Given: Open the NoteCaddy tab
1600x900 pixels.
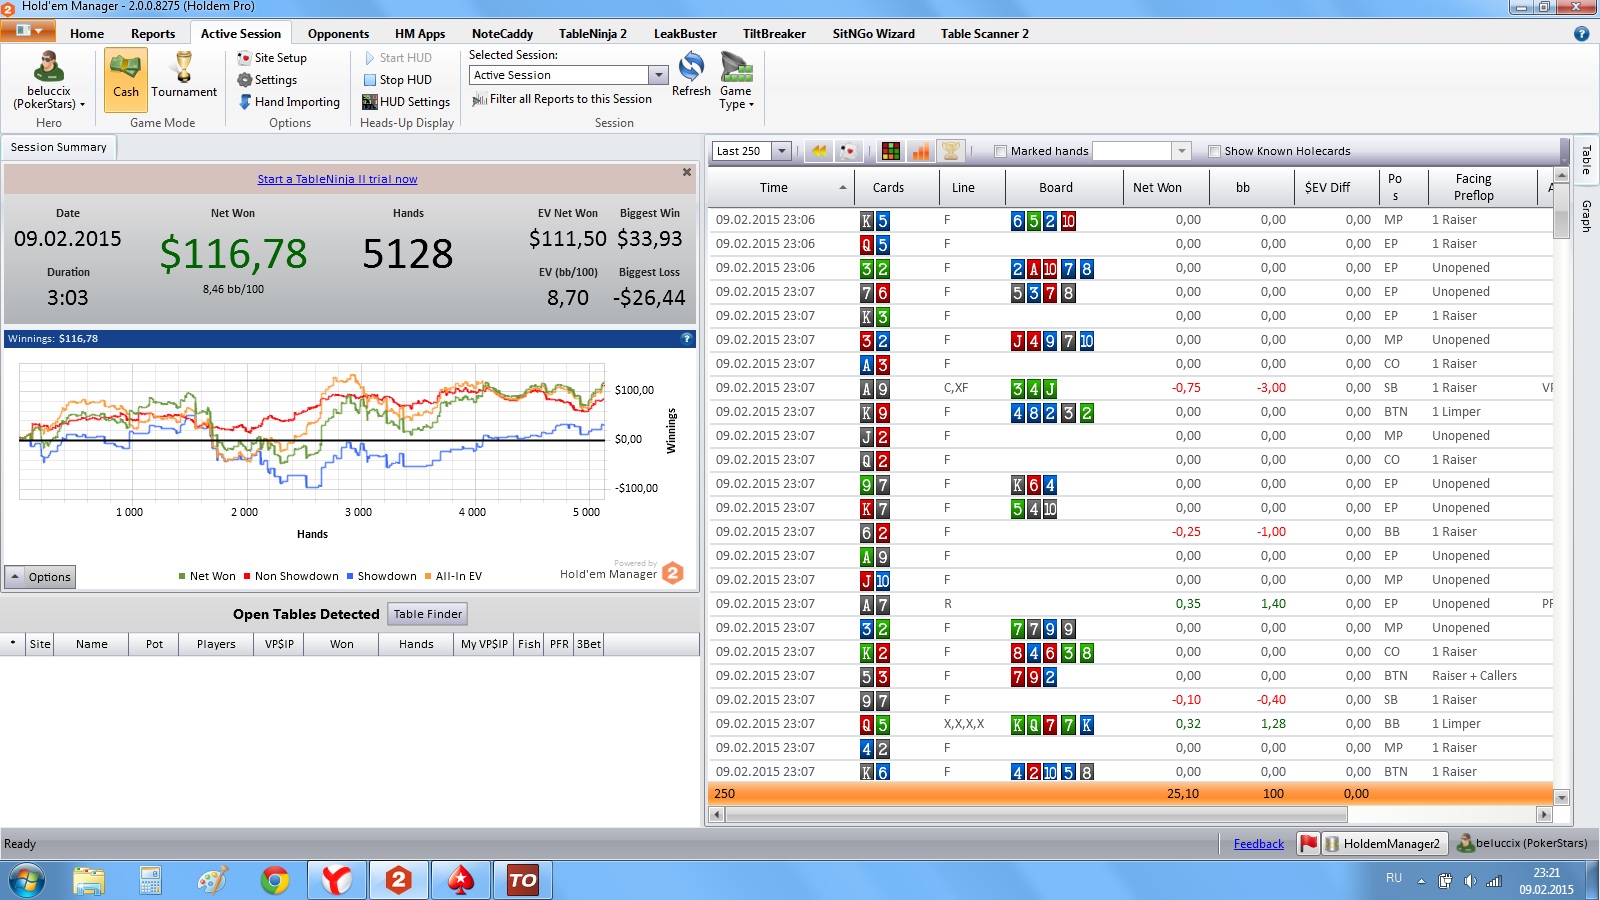Looking at the screenshot, I should [x=502, y=33].
